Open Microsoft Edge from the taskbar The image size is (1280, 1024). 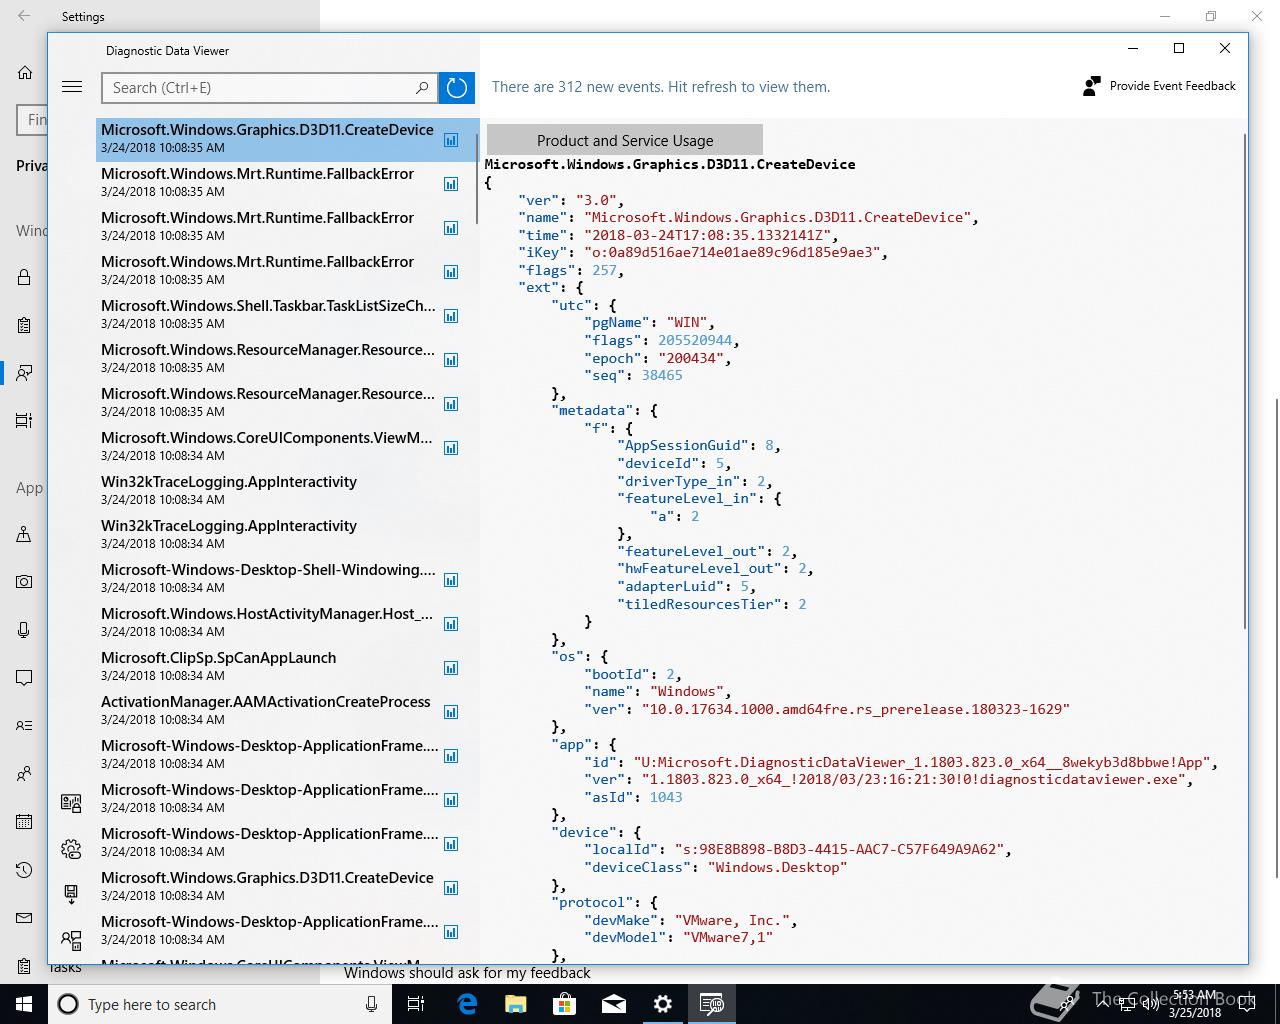click(x=467, y=1004)
